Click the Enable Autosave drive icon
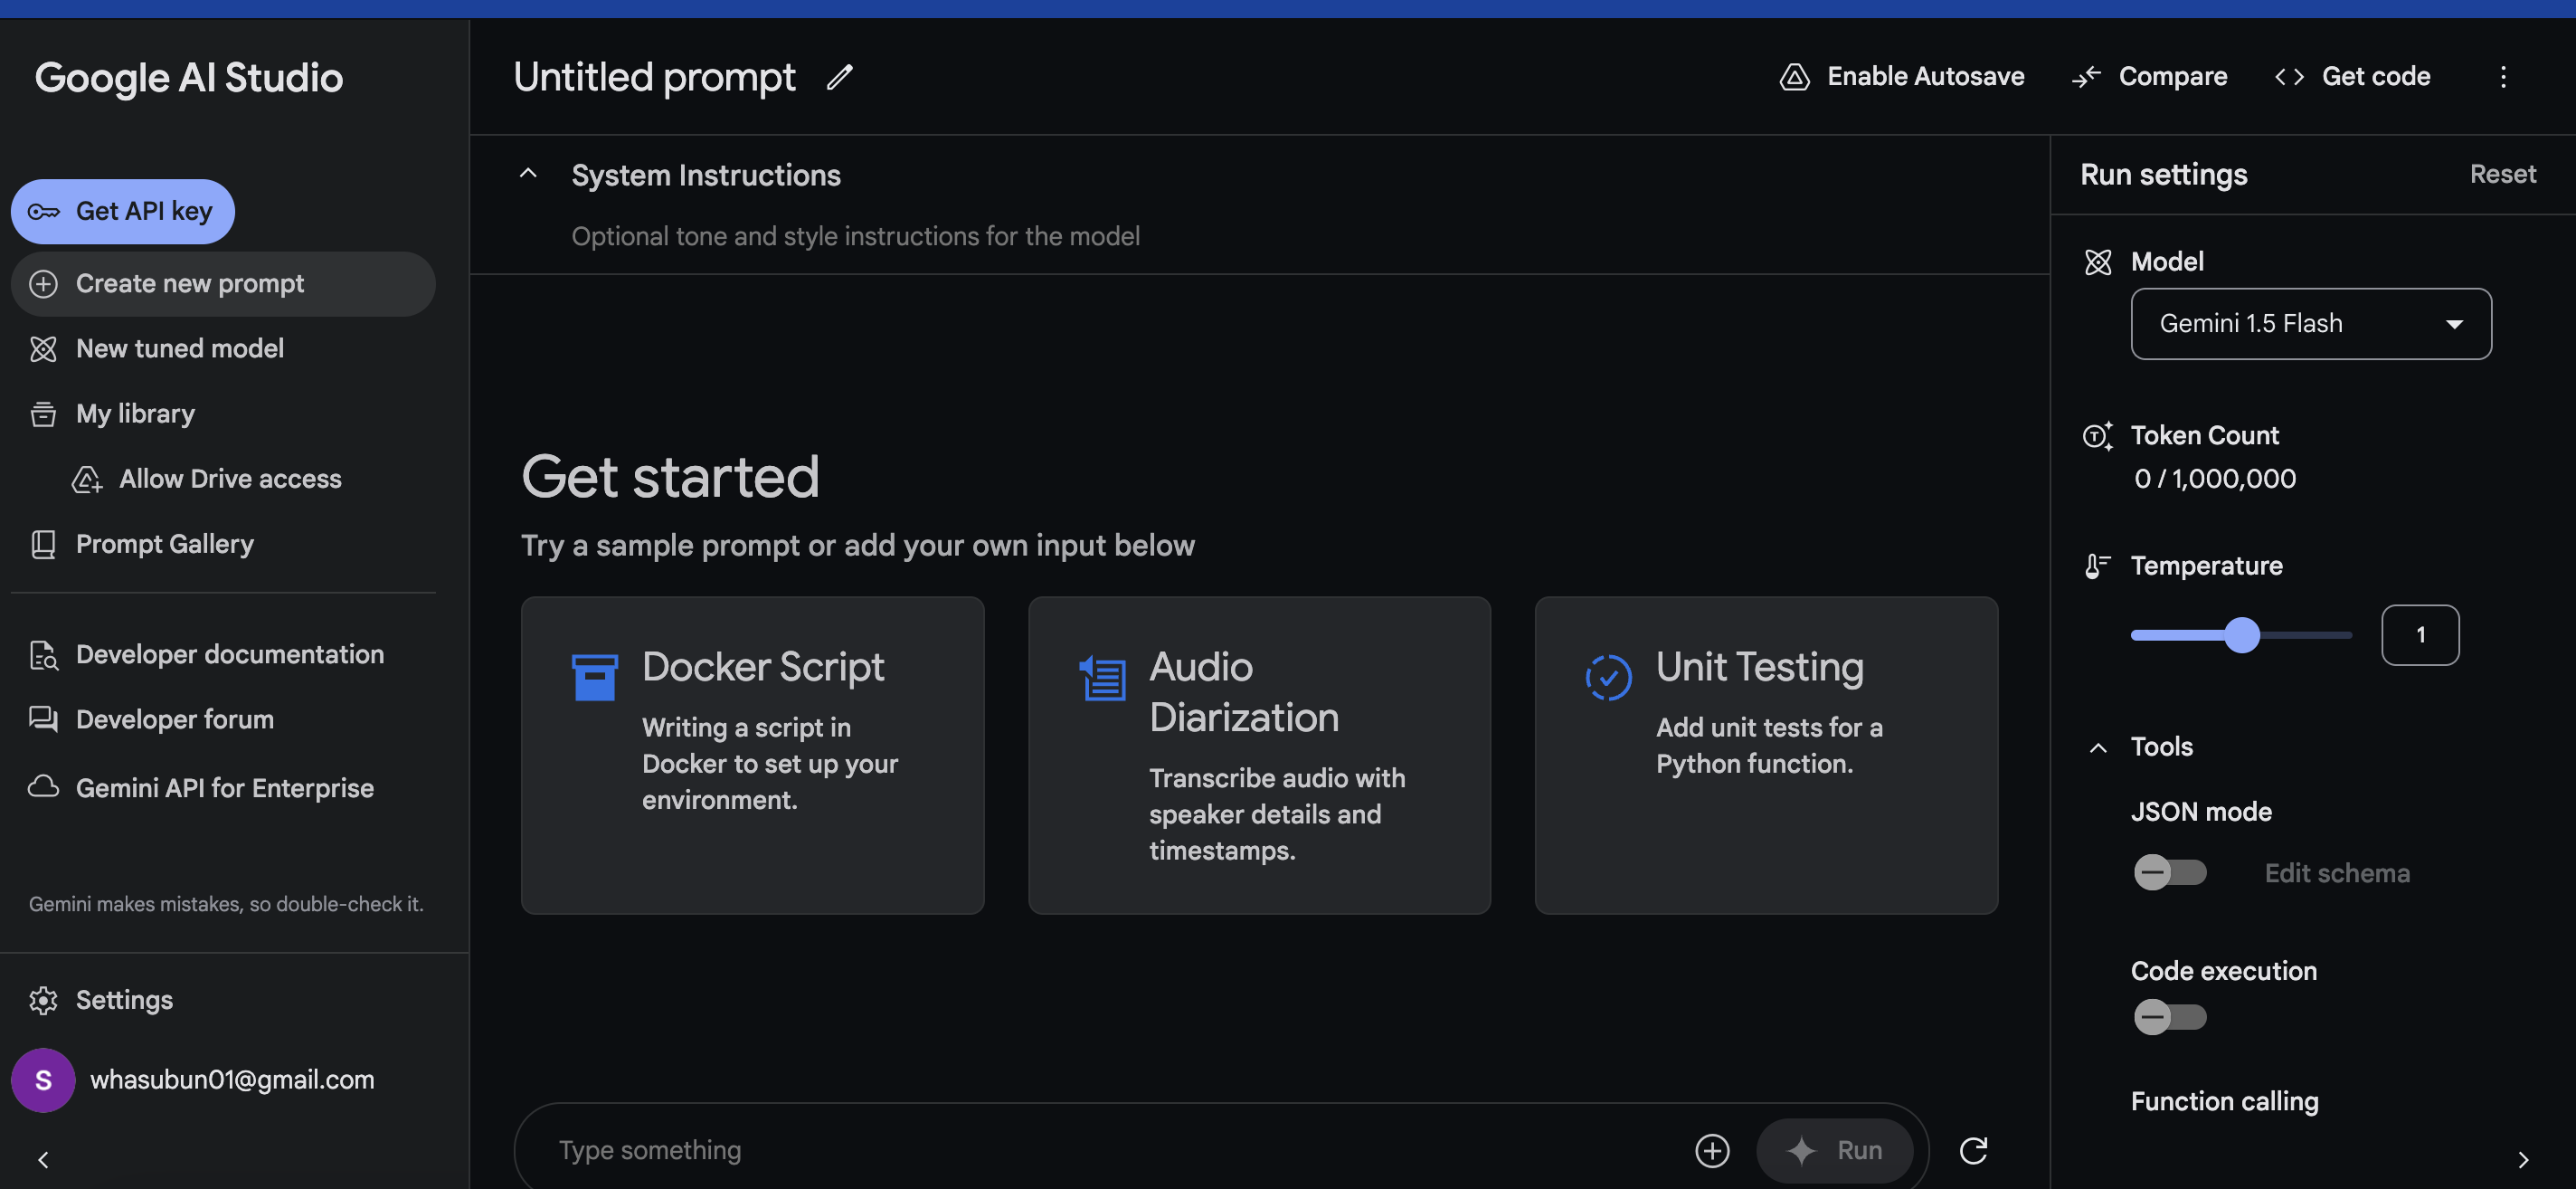 tap(1795, 77)
